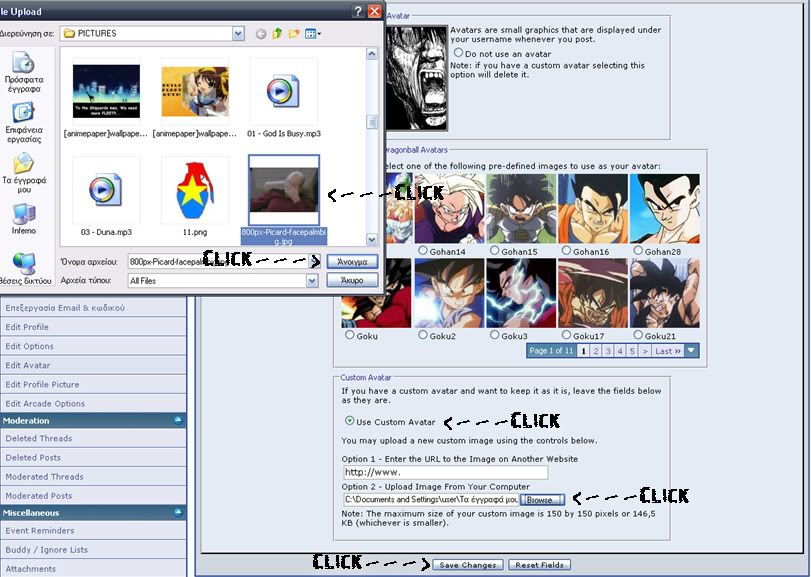811x577 pixels.
Task: Select the 01 - God Is Busy.mp3 file
Action: click(283, 97)
